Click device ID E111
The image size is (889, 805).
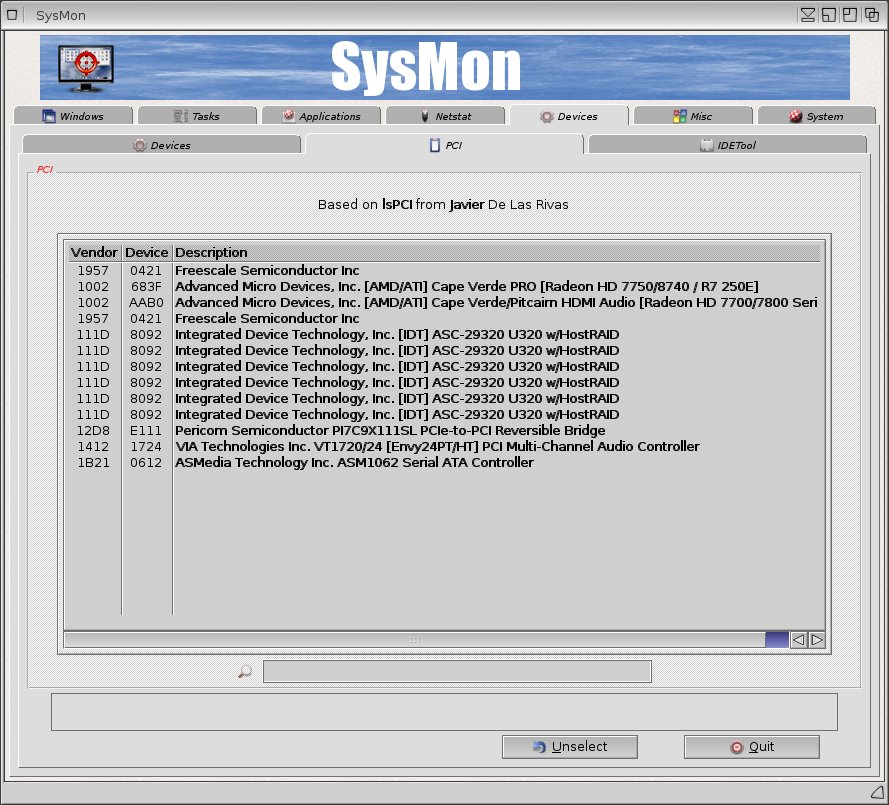146,430
